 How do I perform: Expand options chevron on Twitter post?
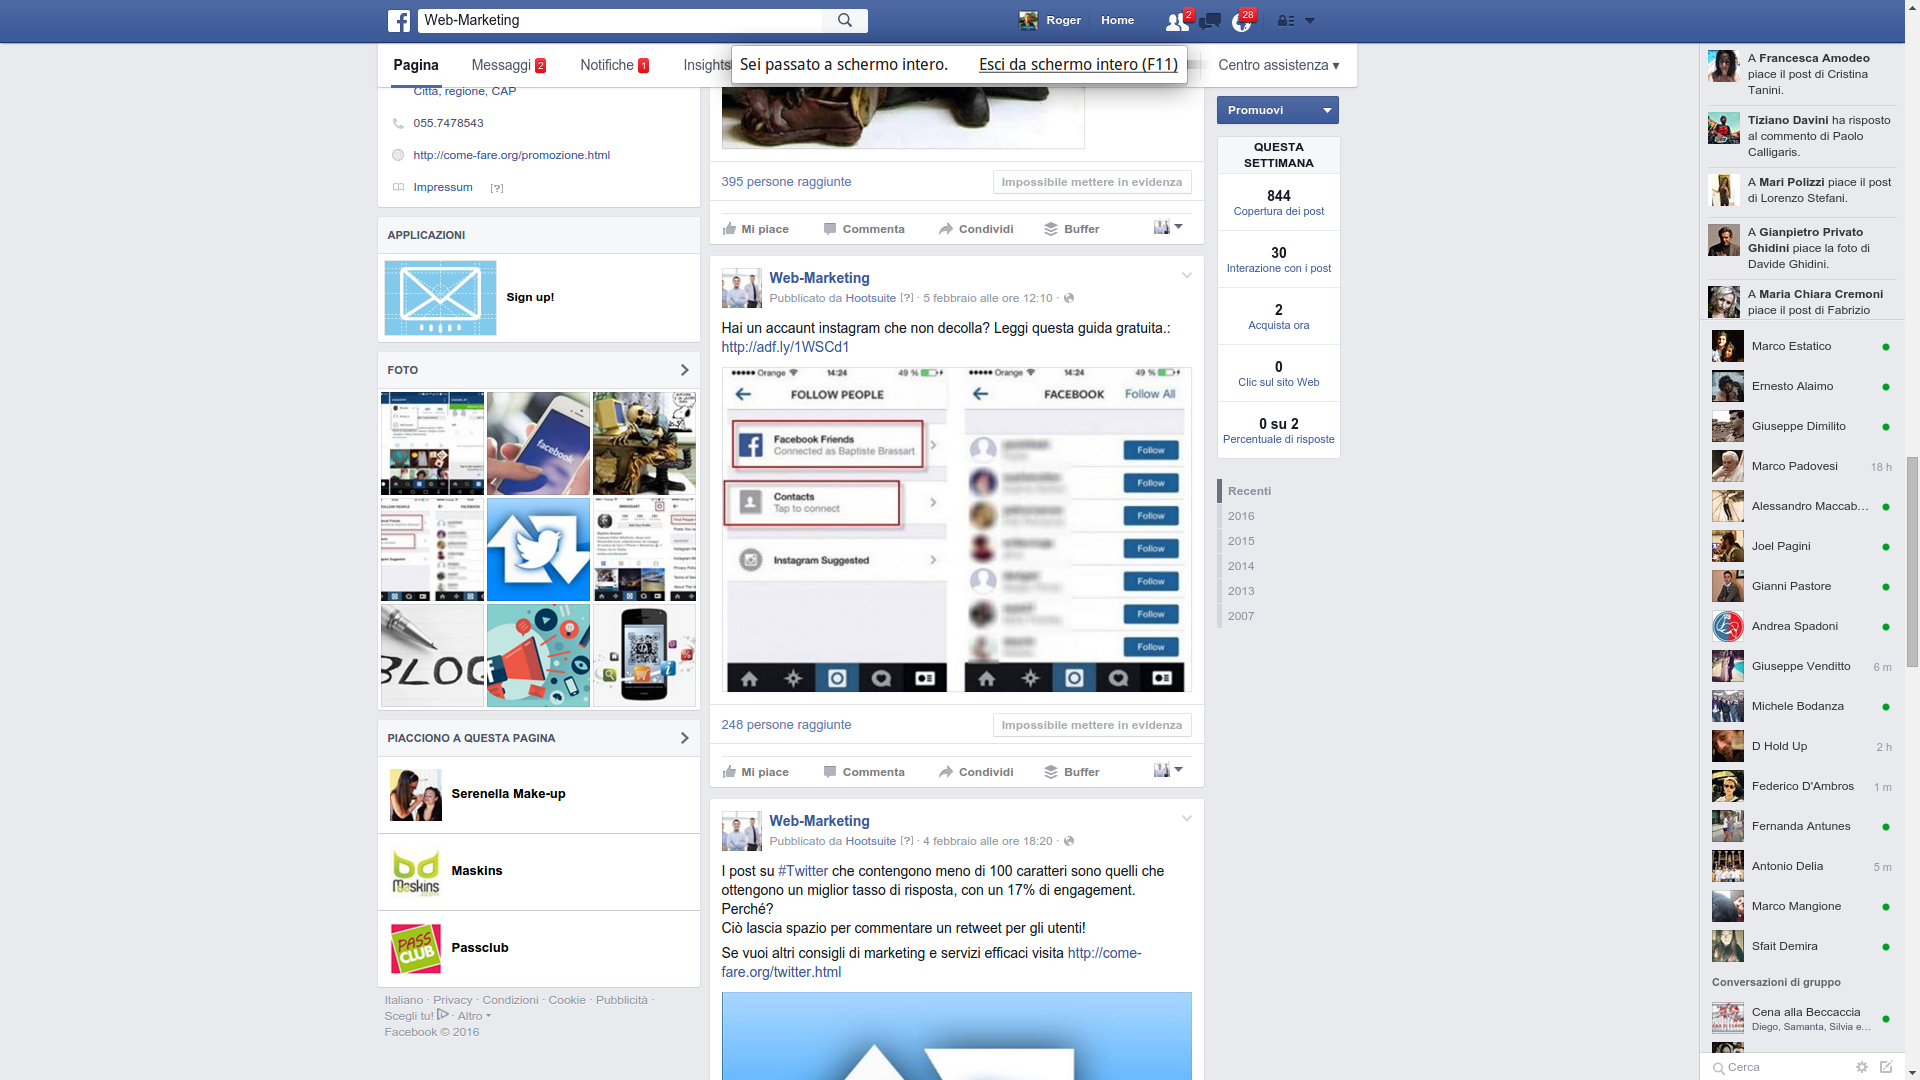pos(1187,819)
